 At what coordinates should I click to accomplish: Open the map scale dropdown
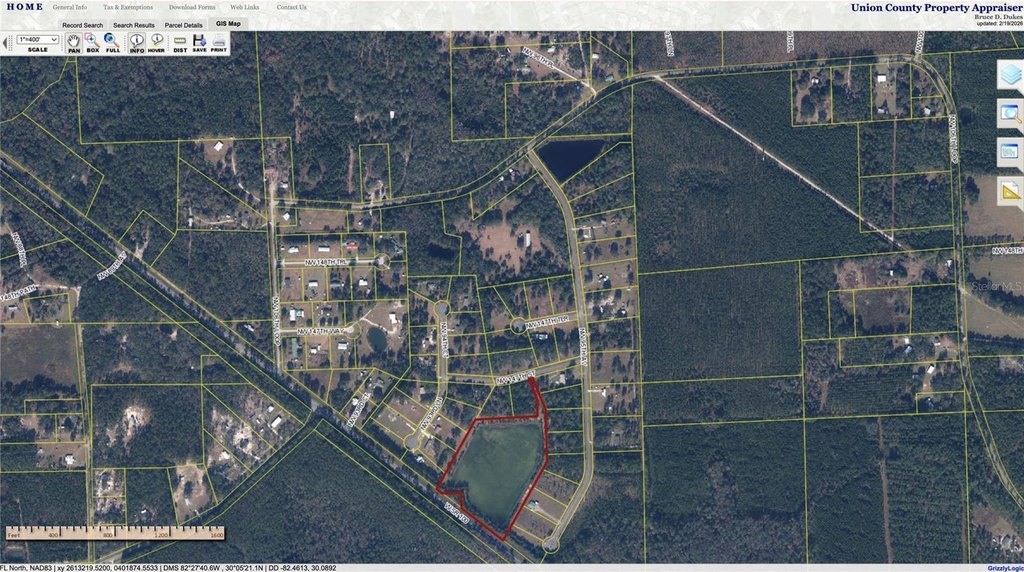point(38,40)
